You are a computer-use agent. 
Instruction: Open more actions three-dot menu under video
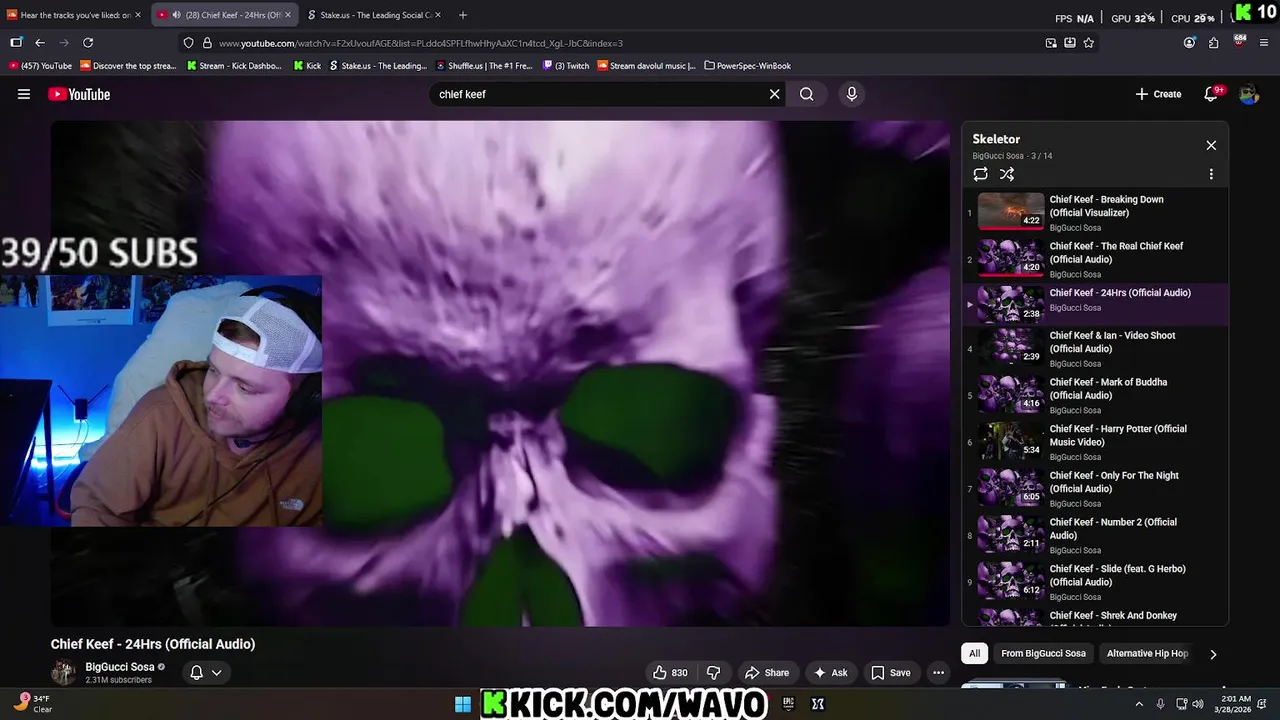coord(938,673)
